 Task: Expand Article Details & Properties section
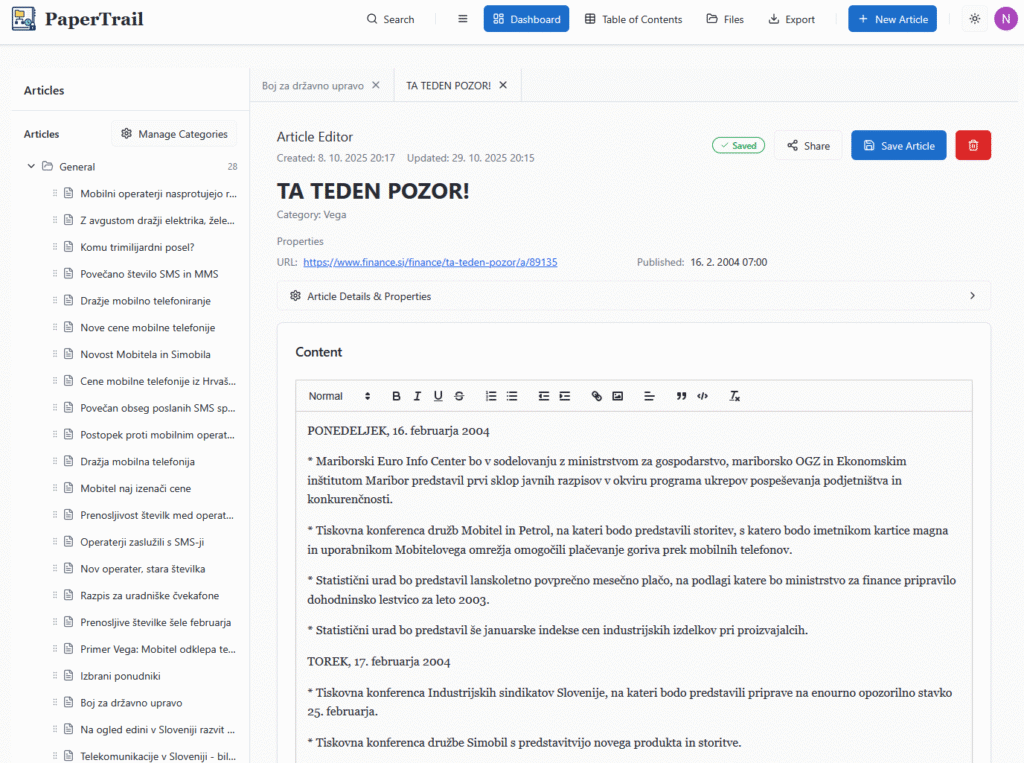click(x=633, y=296)
